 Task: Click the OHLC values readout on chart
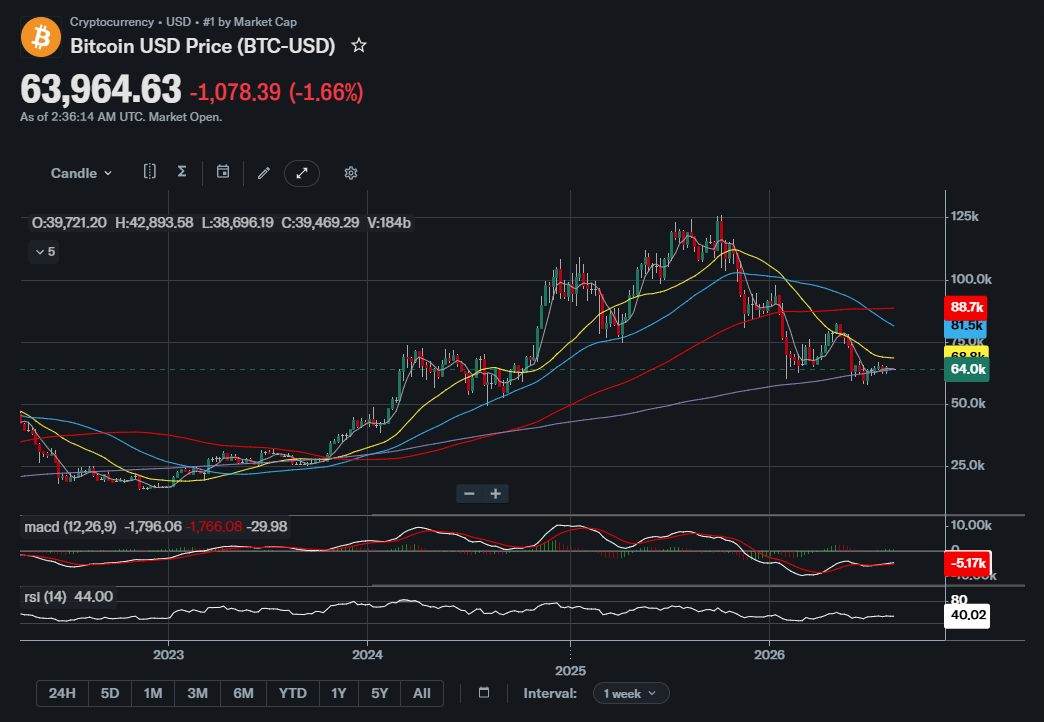click(221, 222)
